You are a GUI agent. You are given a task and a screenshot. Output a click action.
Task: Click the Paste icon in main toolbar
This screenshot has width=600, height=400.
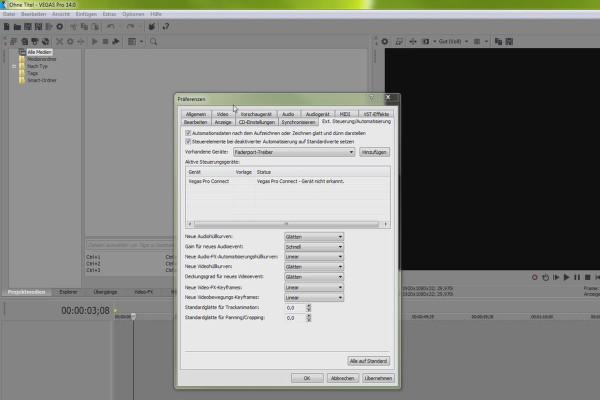[95, 26]
